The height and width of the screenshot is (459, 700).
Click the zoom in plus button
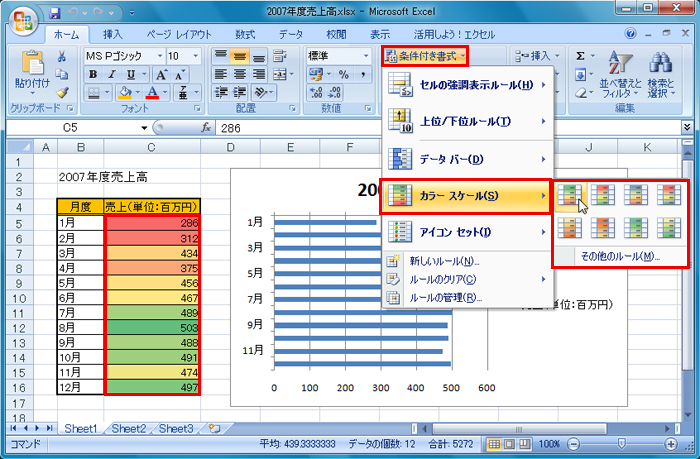(671, 444)
